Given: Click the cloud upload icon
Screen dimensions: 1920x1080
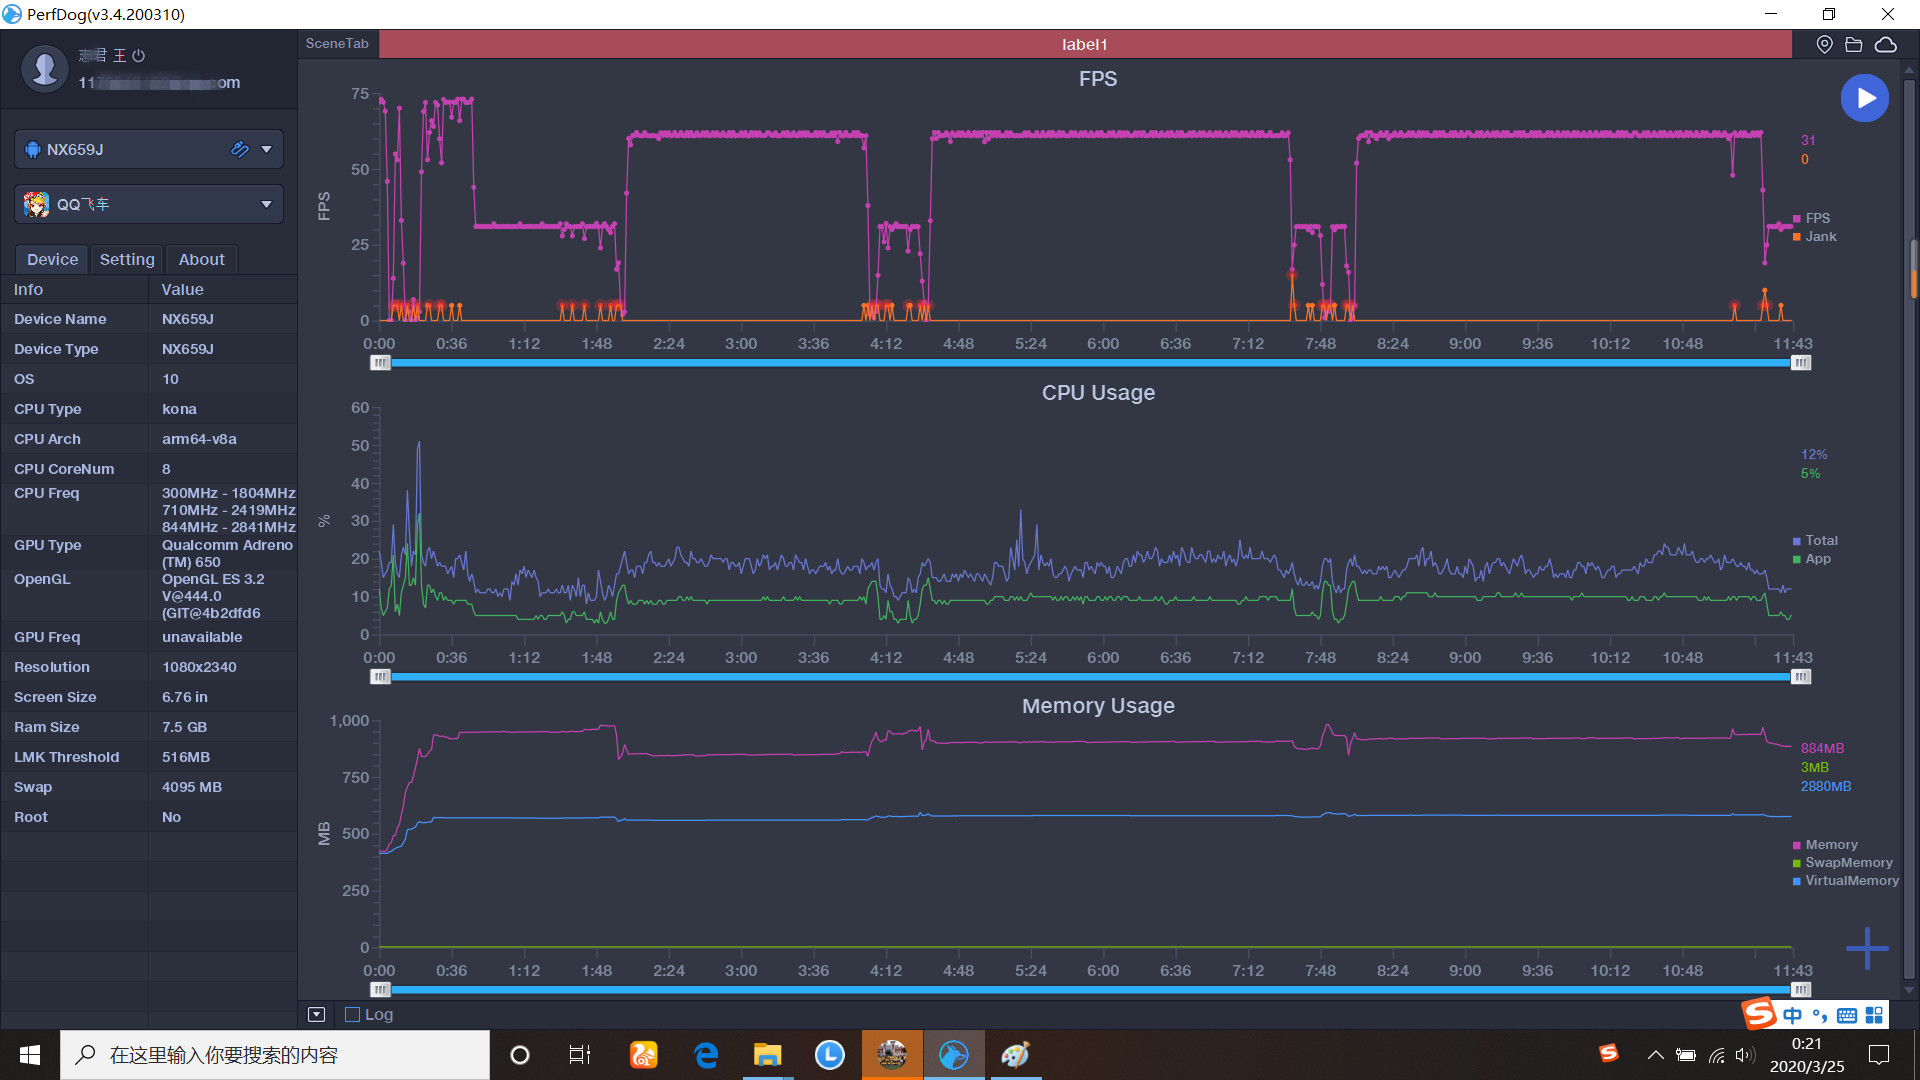Looking at the screenshot, I should coord(1885,44).
